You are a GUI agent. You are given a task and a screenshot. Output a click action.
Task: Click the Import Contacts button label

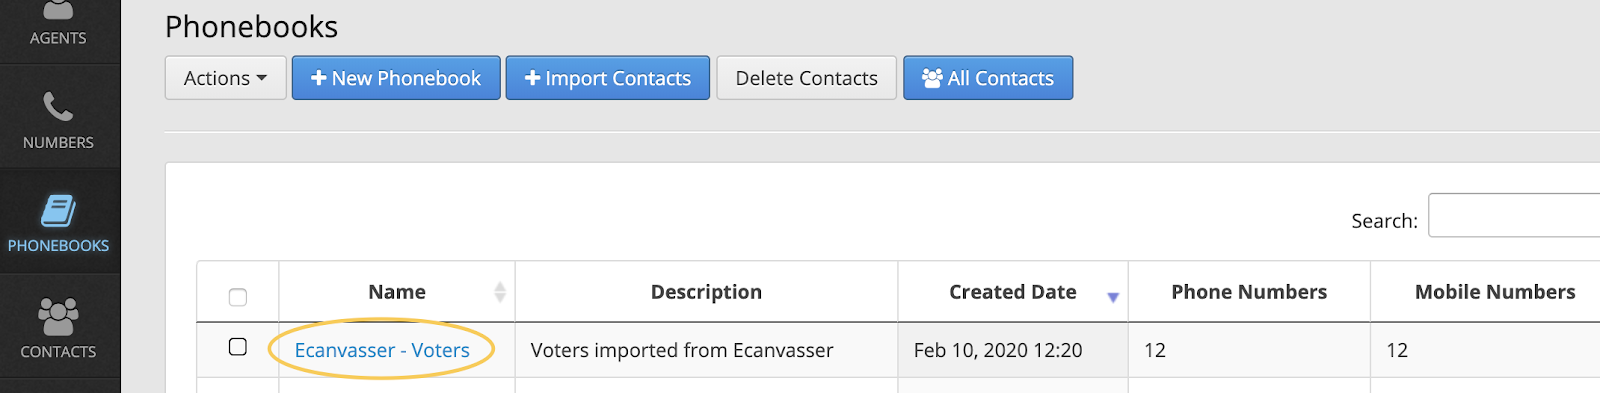pos(618,78)
